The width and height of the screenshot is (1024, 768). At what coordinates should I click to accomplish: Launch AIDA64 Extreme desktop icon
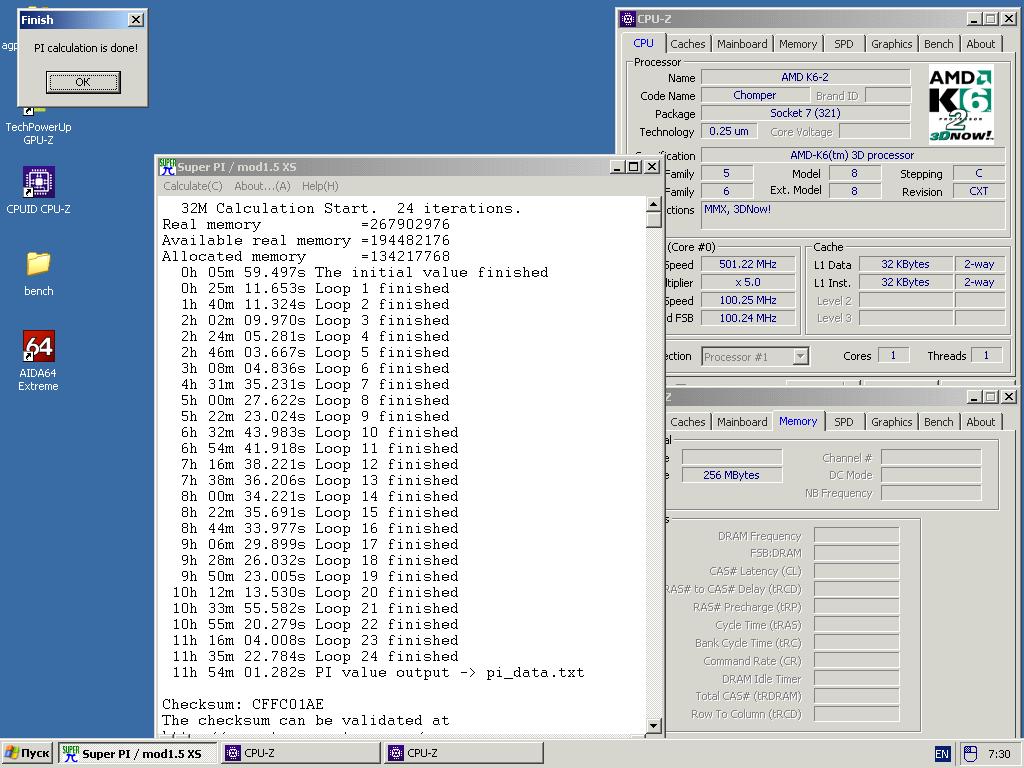click(38, 360)
